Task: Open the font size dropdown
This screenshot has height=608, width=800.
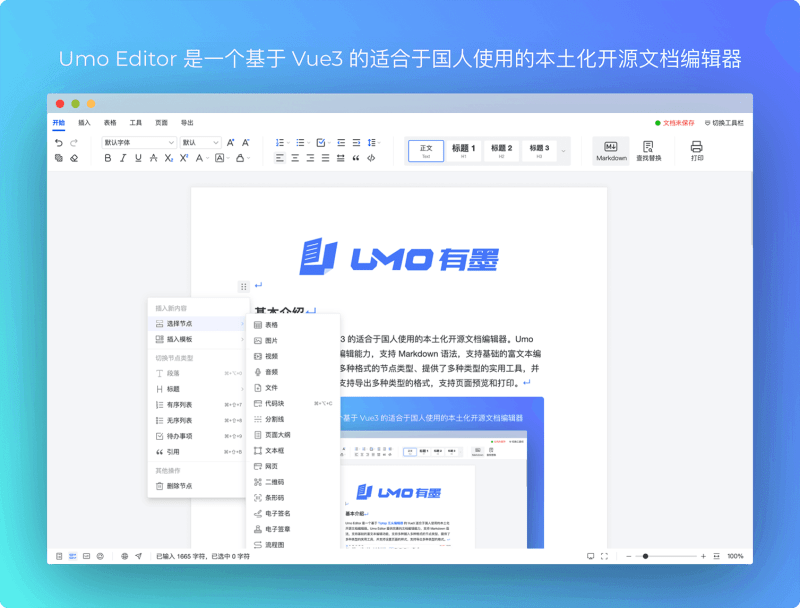Action: (x=200, y=142)
